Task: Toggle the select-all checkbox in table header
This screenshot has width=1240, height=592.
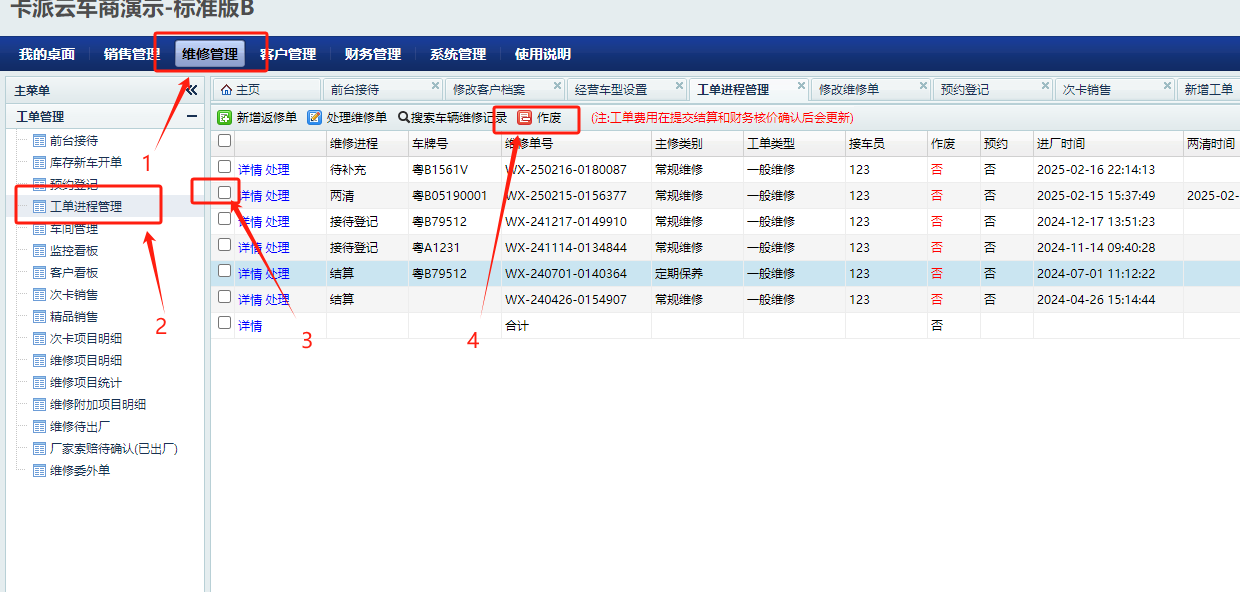Action: 225,142
